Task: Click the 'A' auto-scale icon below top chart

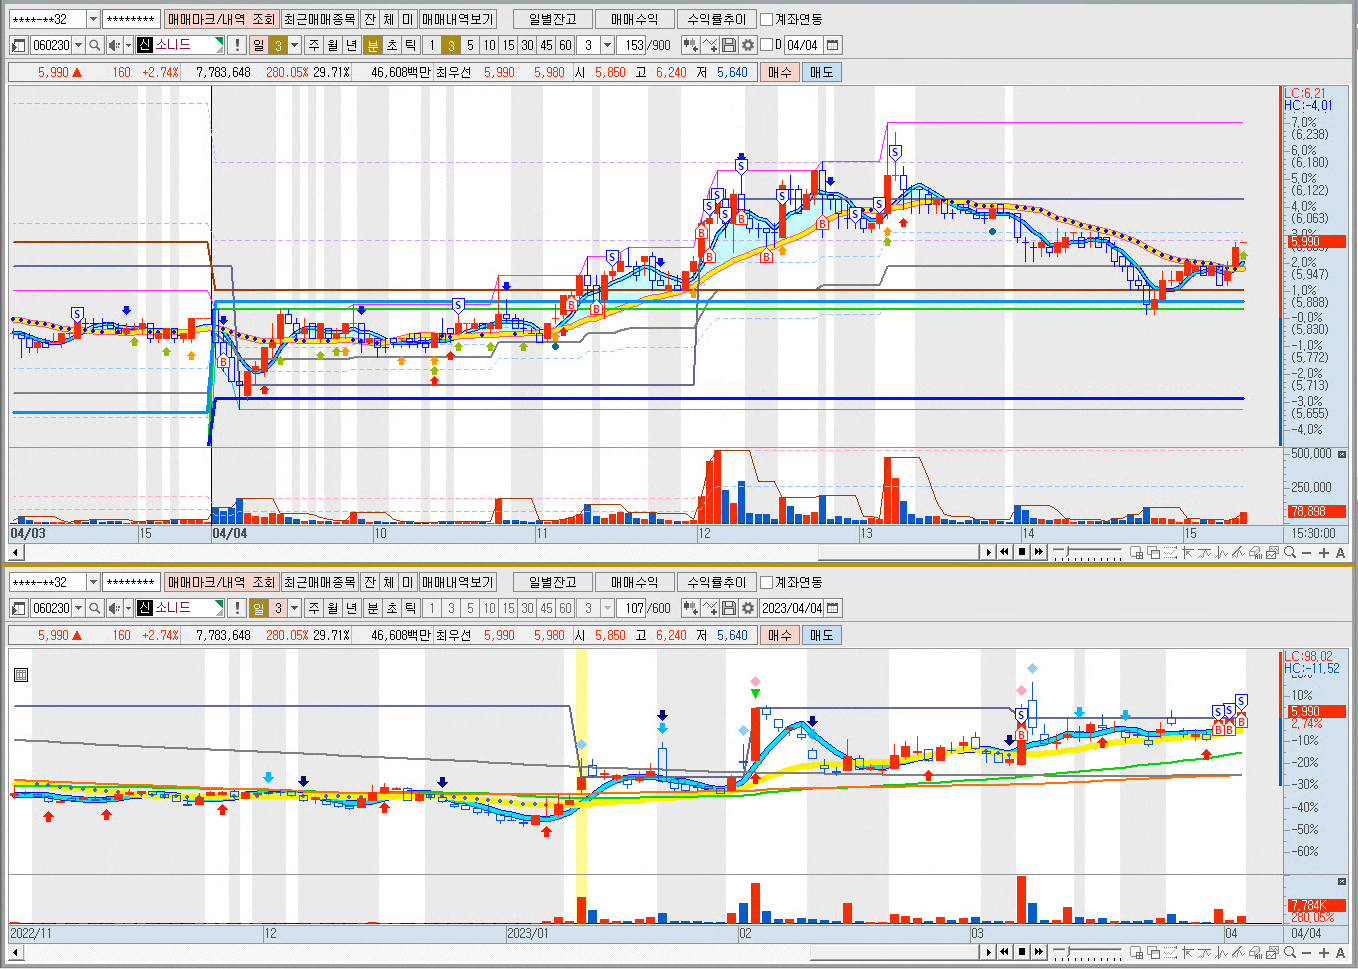Action: [1340, 552]
